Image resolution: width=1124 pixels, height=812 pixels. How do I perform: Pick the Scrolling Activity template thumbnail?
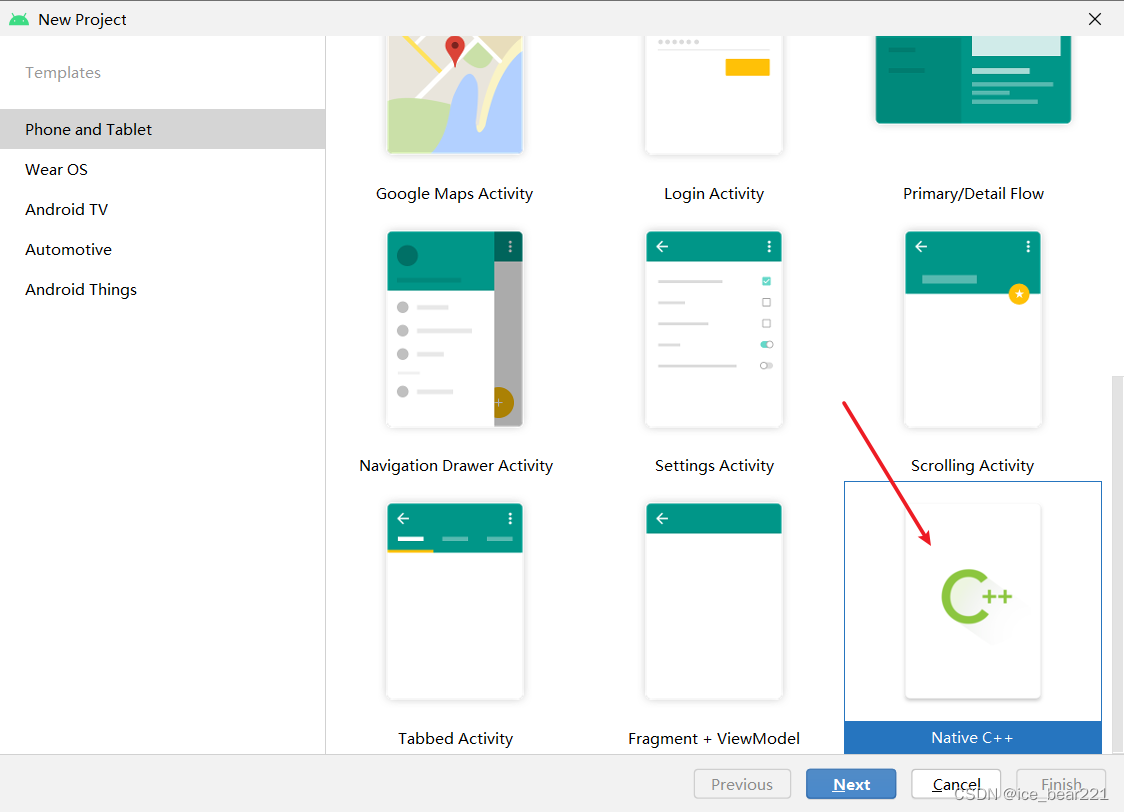[x=973, y=329]
